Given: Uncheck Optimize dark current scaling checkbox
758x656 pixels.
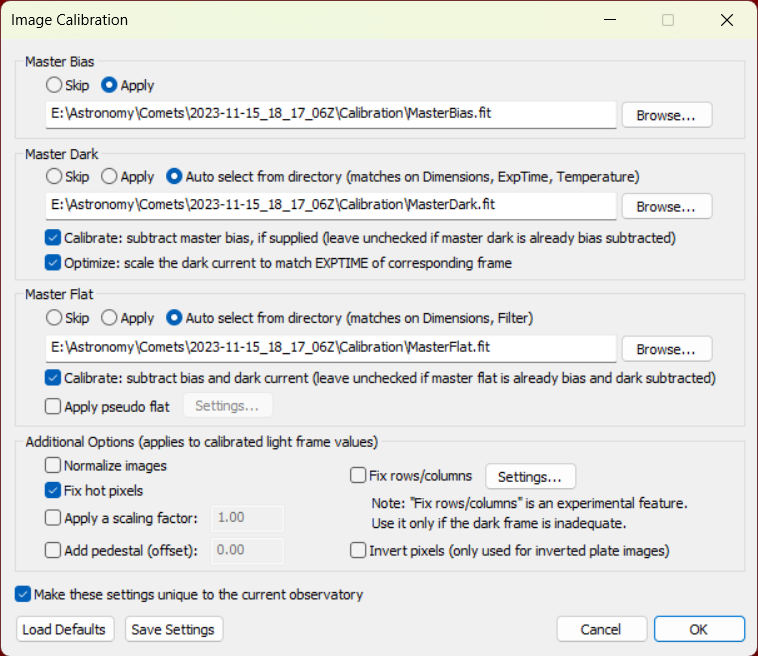Looking at the screenshot, I should [x=53, y=262].
